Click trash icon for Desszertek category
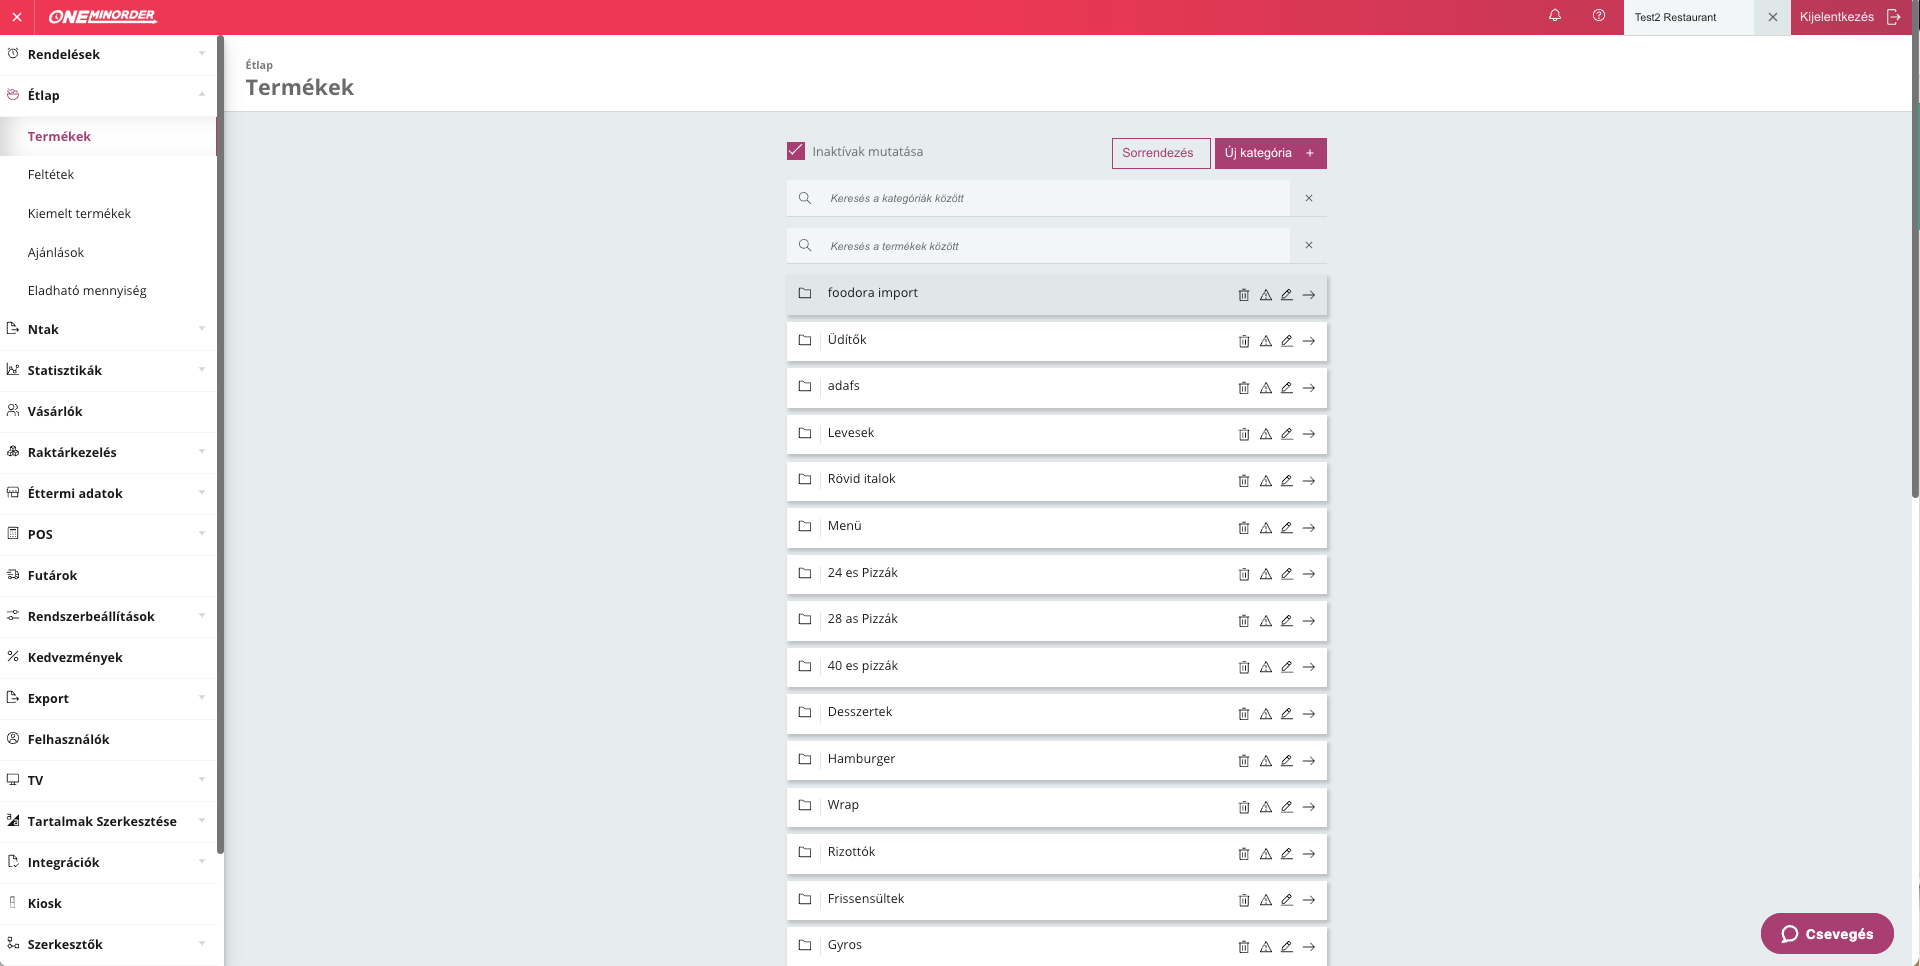 (1243, 714)
